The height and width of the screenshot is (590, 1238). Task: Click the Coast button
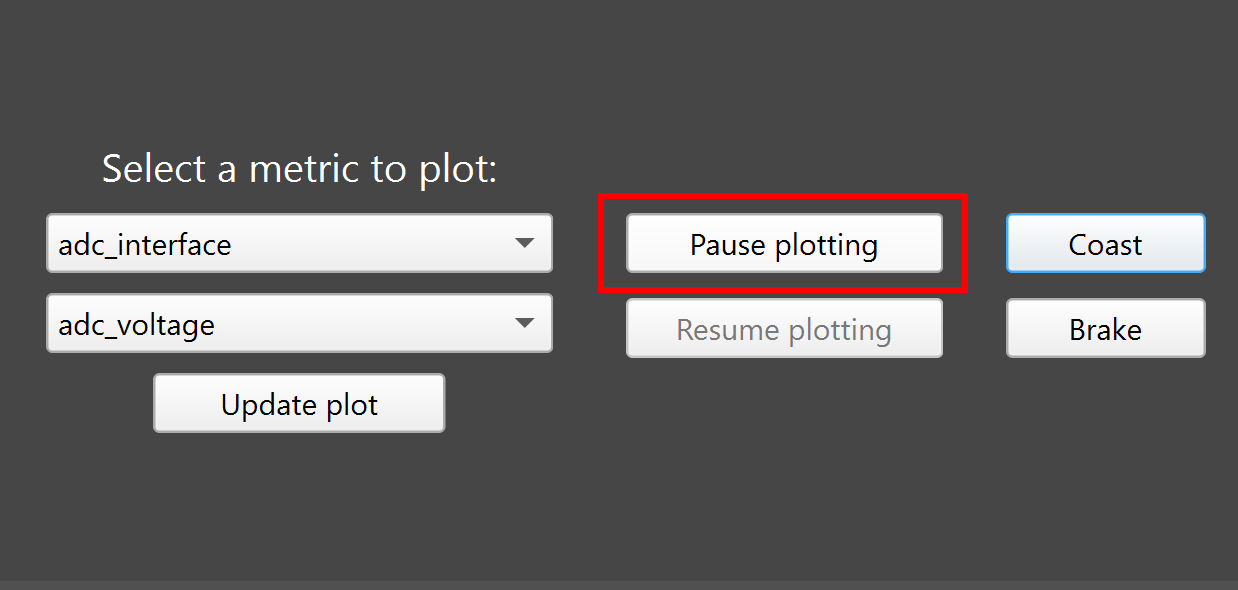(x=1105, y=243)
